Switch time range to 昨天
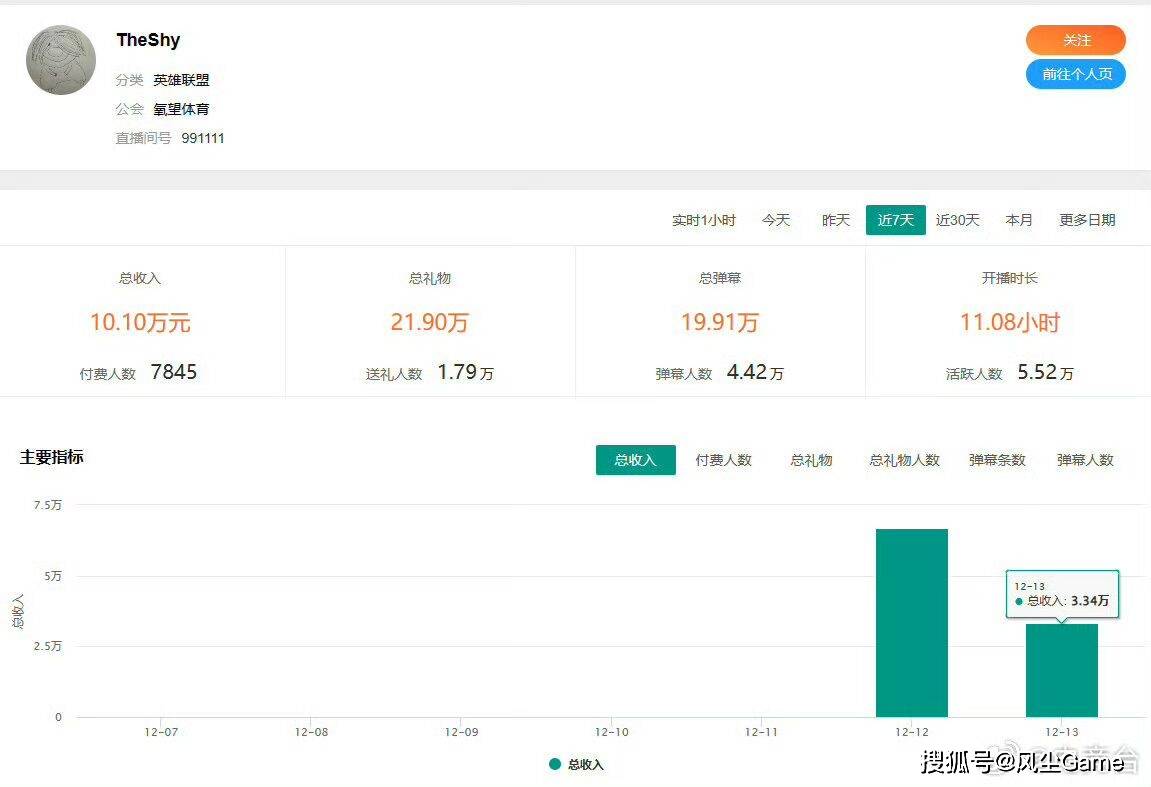Screen dimensions: 1151x787 pyautogui.click(x=835, y=220)
